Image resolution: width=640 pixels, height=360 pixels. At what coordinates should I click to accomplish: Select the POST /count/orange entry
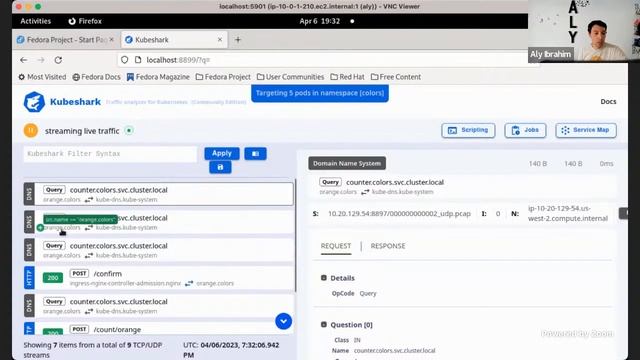(x=159, y=329)
